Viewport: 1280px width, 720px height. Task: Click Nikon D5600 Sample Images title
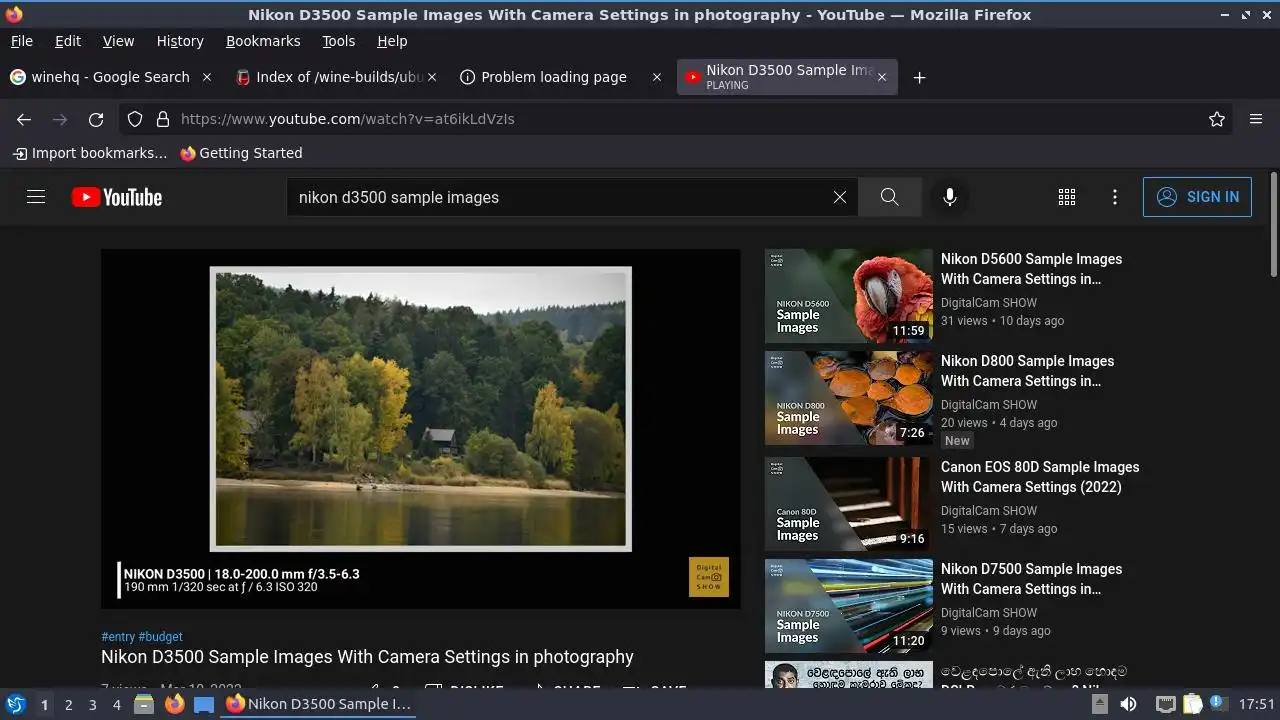point(1031,269)
